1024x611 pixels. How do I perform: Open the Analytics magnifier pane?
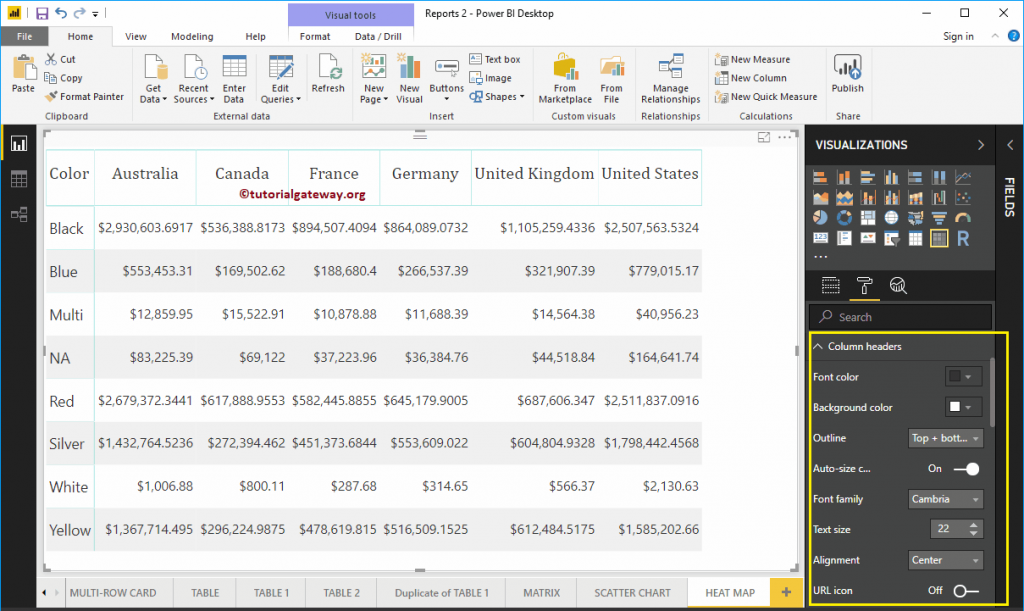point(898,285)
